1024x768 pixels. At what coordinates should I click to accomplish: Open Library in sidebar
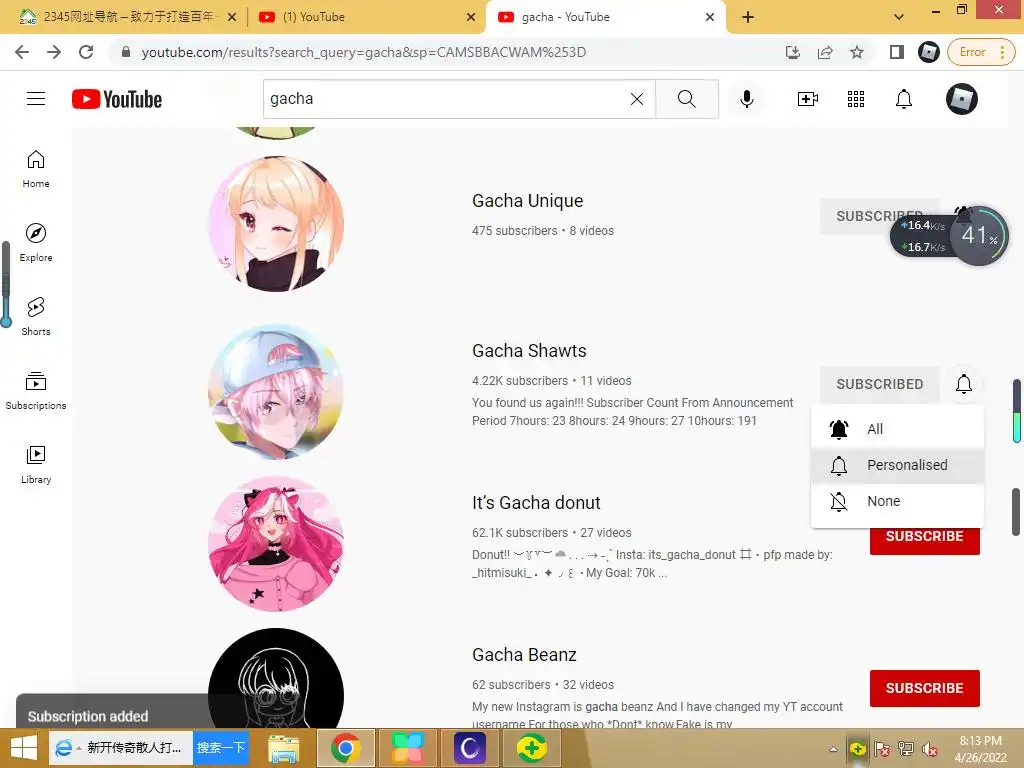point(36,464)
